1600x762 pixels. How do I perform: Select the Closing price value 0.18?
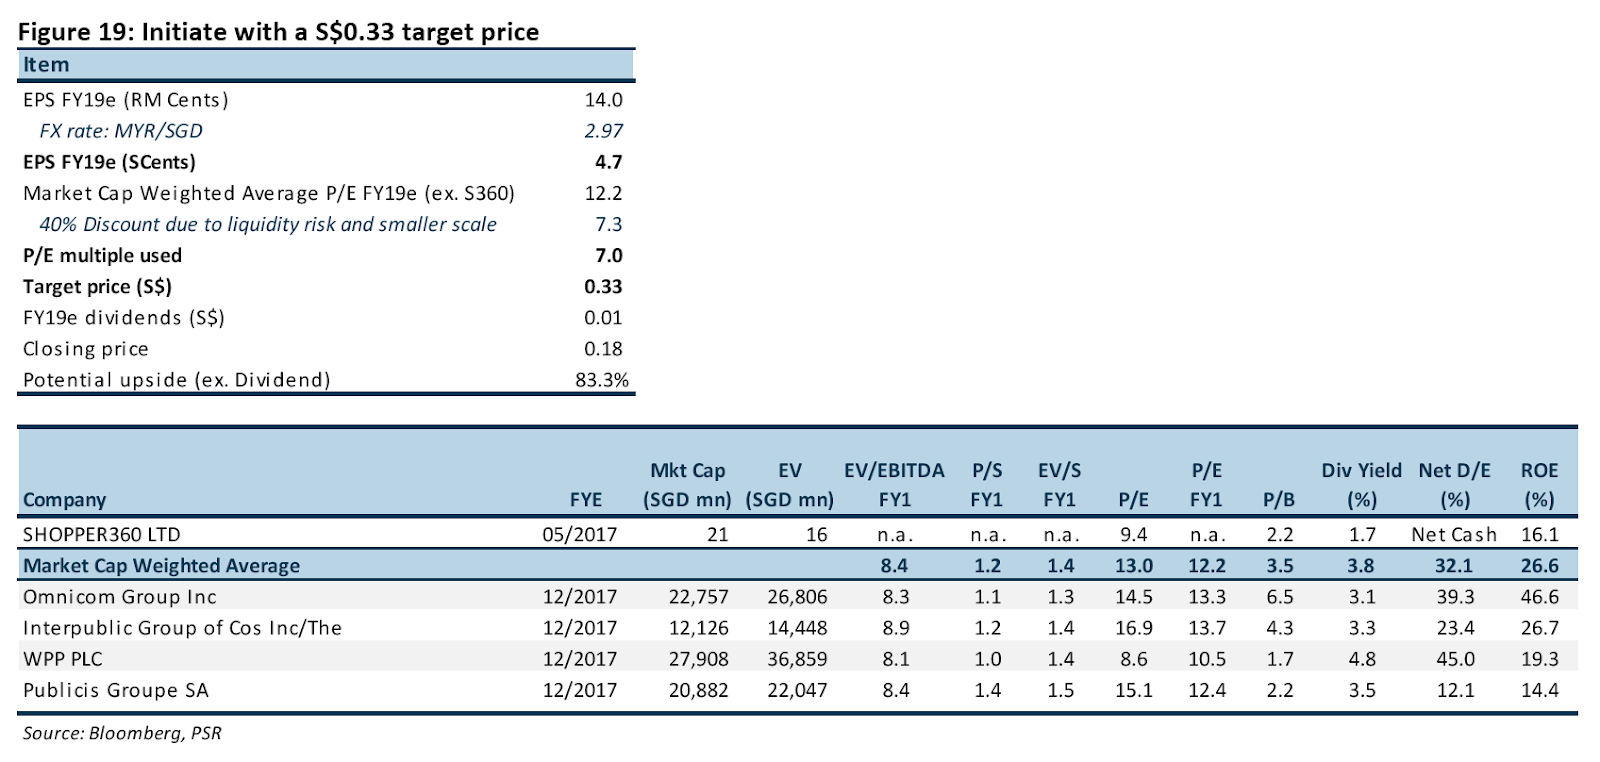coord(603,349)
